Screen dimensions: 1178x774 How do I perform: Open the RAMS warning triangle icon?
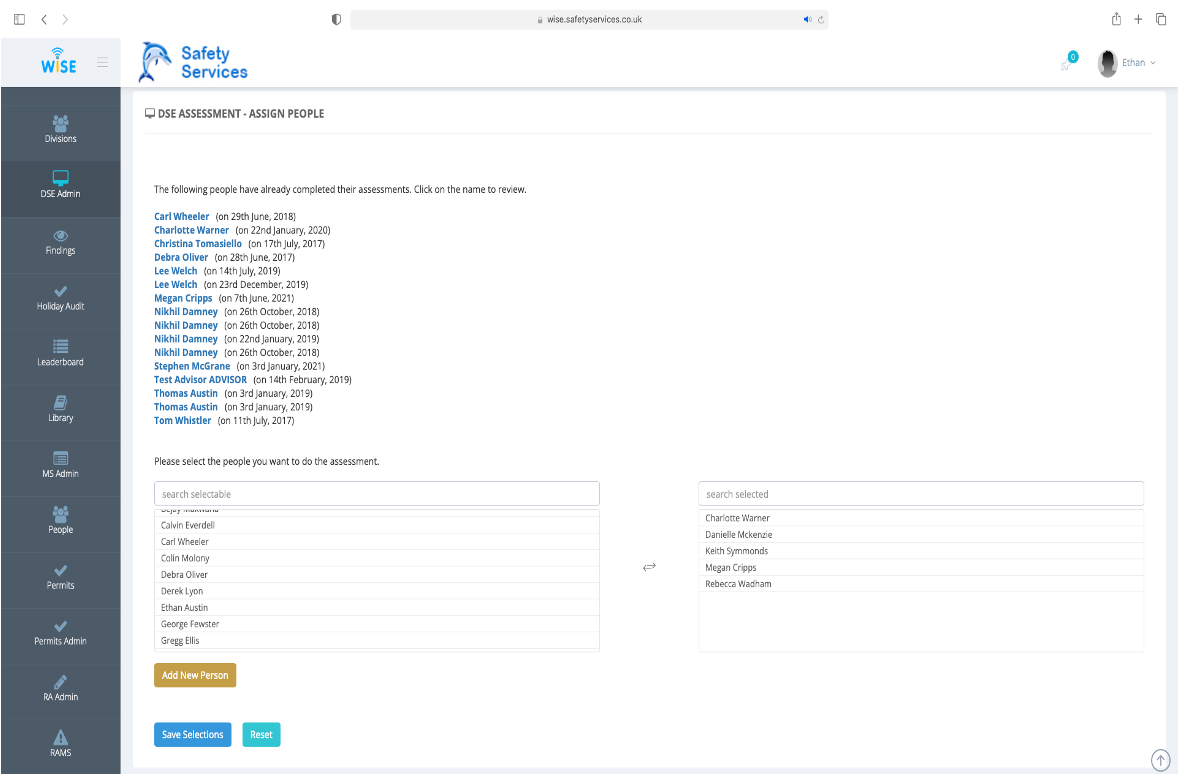click(60, 737)
